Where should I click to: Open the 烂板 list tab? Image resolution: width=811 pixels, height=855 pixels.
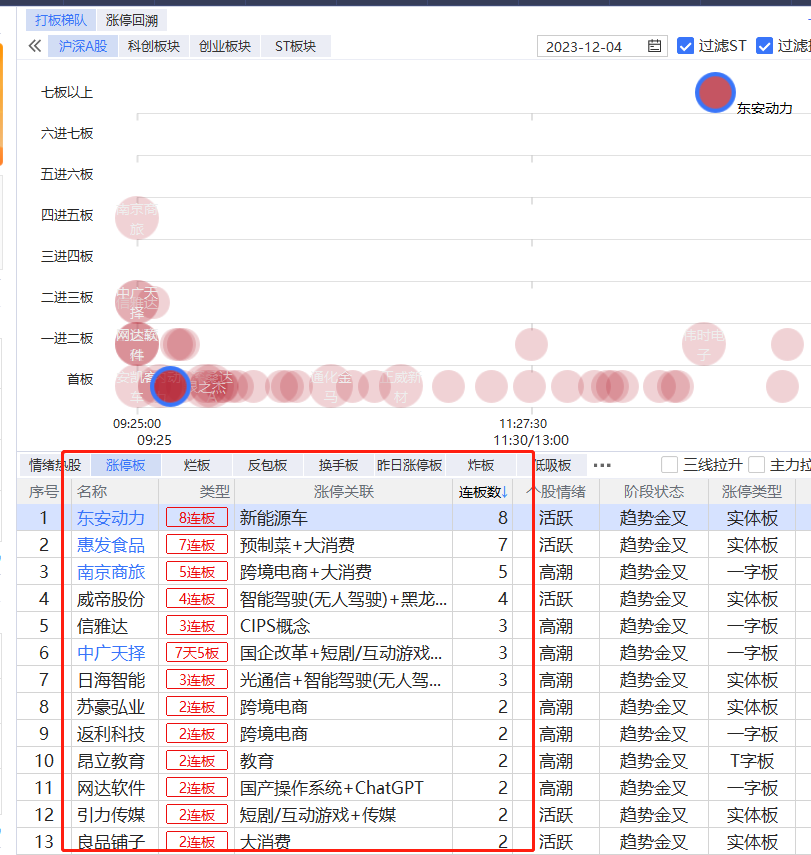(196, 465)
